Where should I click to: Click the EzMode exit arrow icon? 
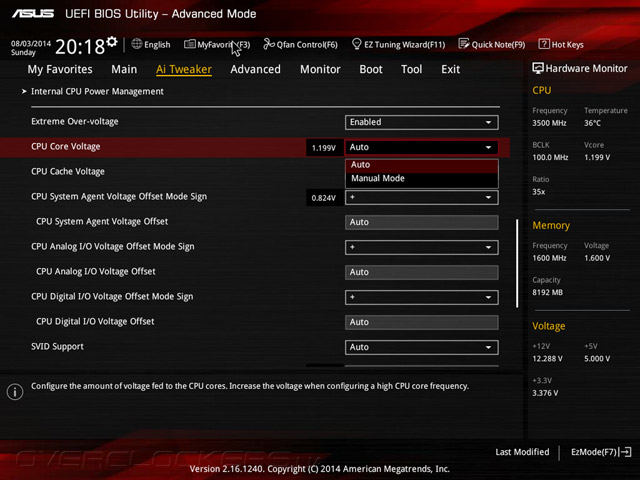[625, 452]
